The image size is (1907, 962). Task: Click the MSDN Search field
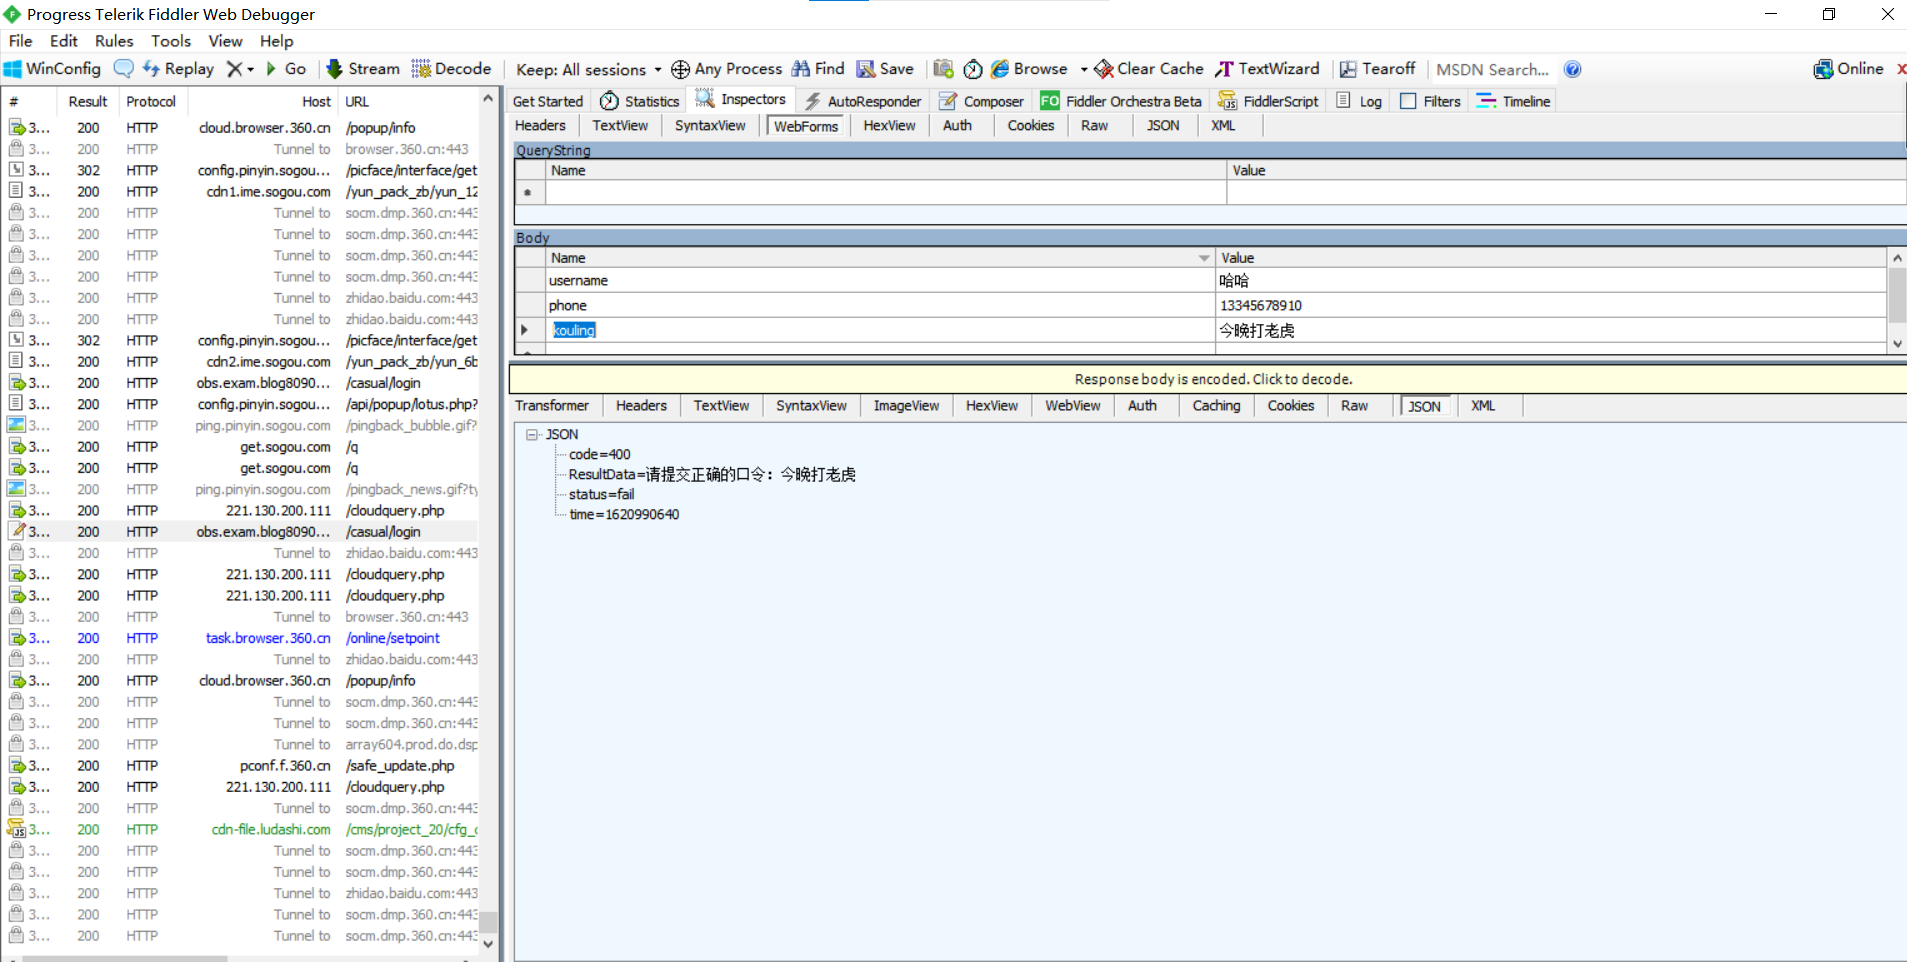tap(1493, 69)
